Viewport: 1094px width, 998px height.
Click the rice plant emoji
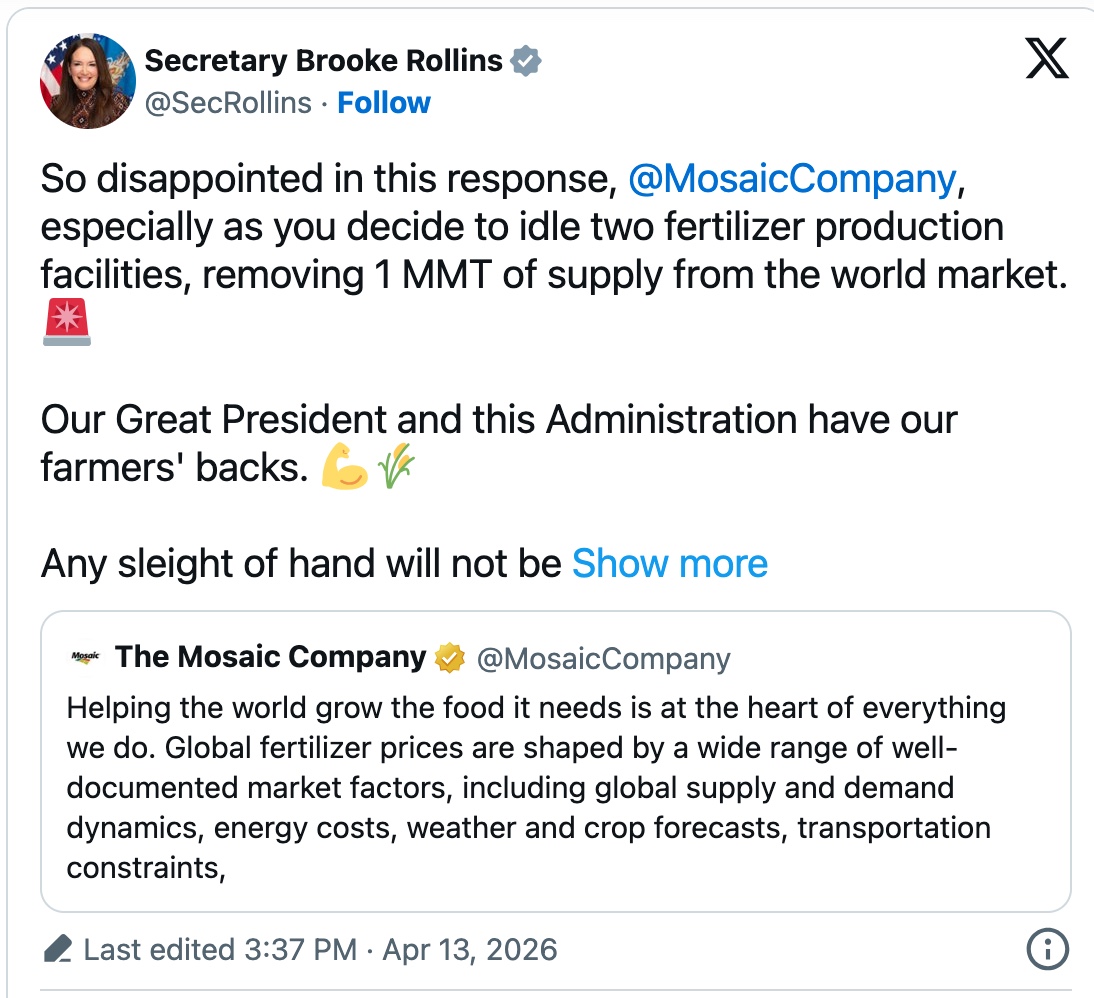pyautogui.click(x=396, y=469)
